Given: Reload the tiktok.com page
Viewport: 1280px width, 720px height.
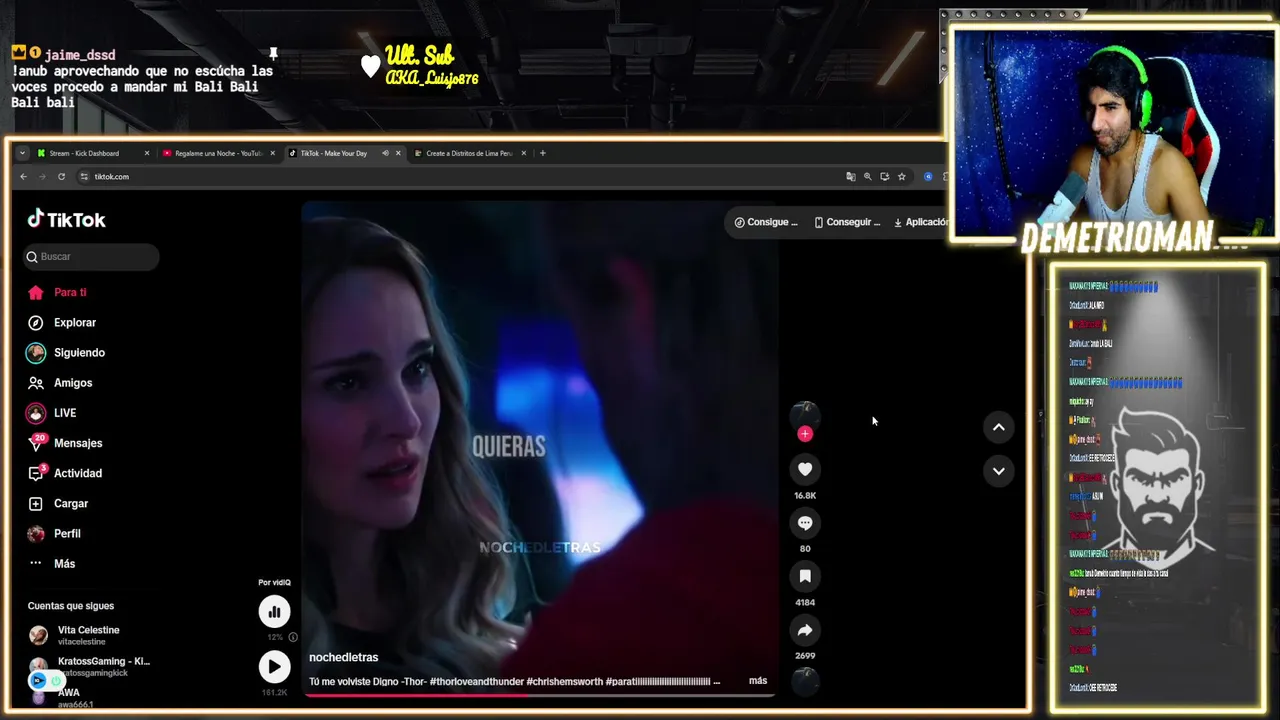Looking at the screenshot, I should 61,177.
